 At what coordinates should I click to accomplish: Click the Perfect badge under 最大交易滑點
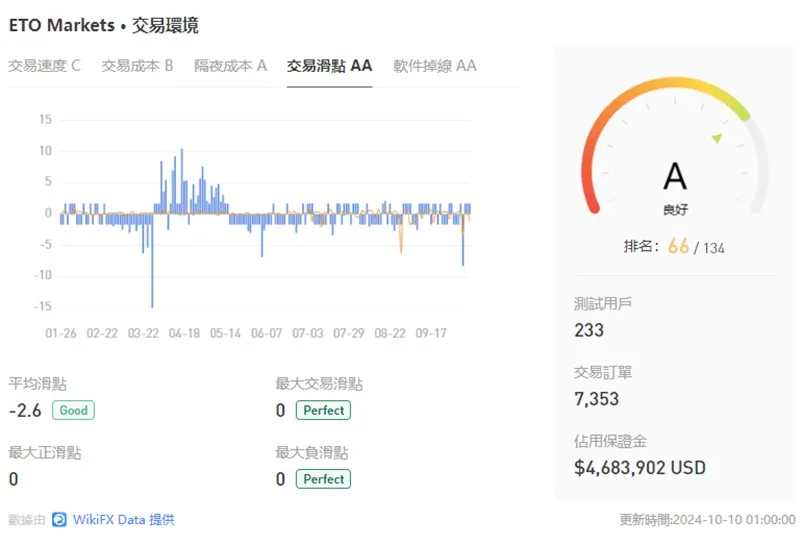(x=323, y=410)
